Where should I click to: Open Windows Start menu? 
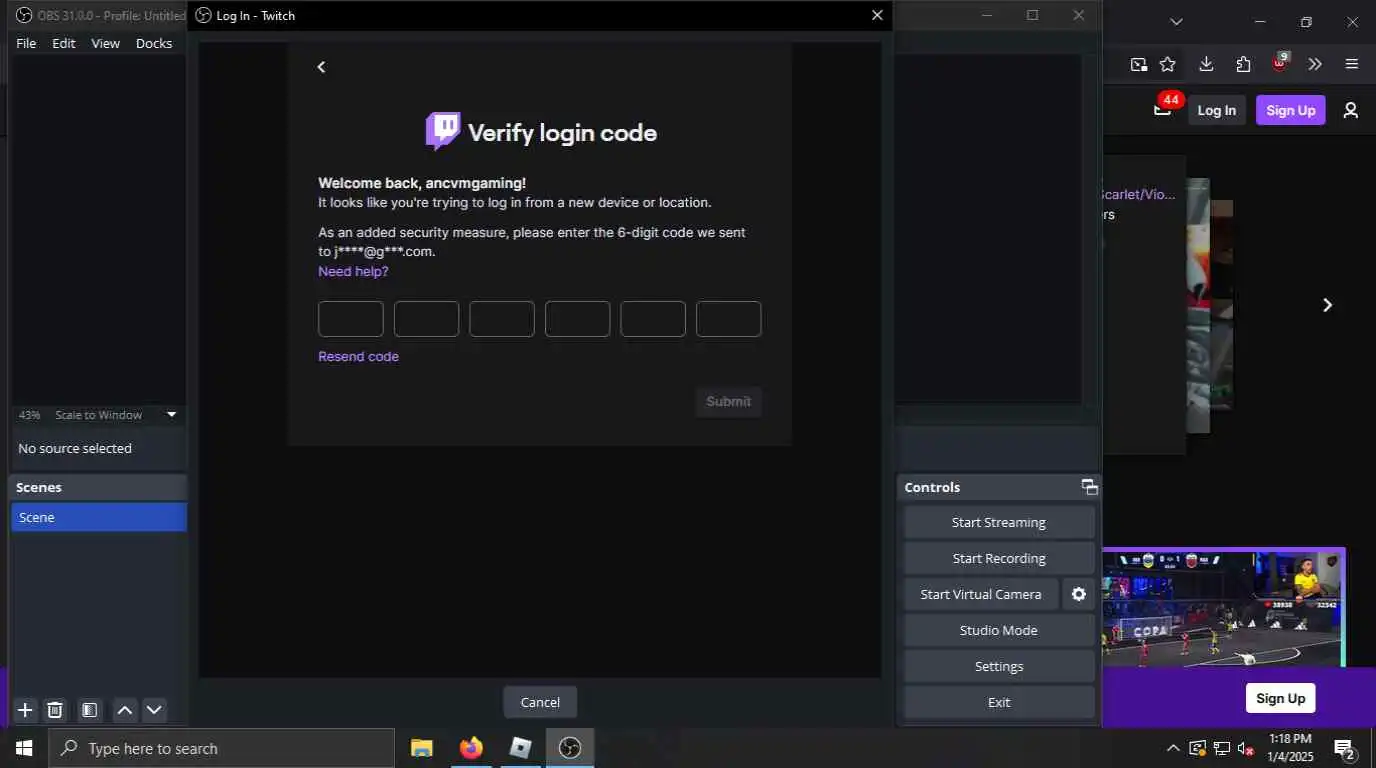24,748
